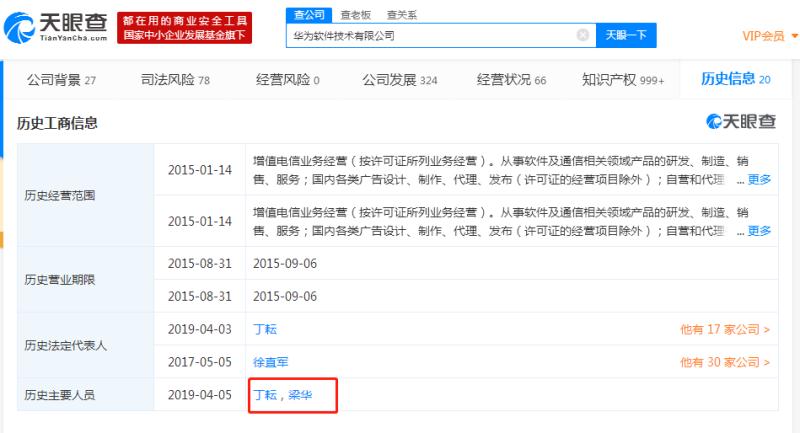Open the VIP会员 dropdown arrow
Screen dimensions: 800x433
tap(794, 36)
